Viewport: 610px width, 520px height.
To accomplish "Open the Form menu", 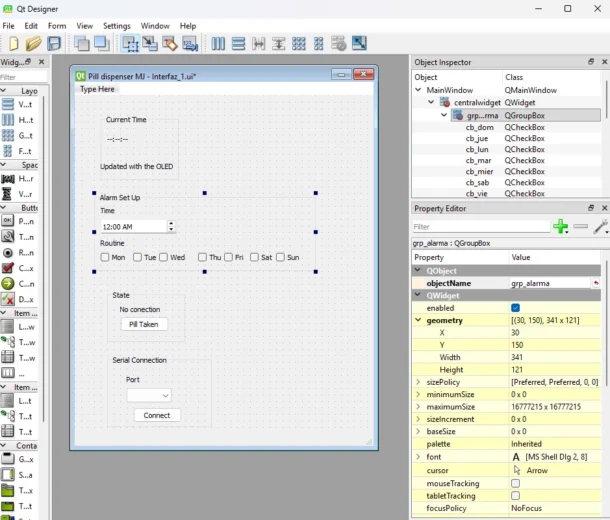I will point(57,26).
